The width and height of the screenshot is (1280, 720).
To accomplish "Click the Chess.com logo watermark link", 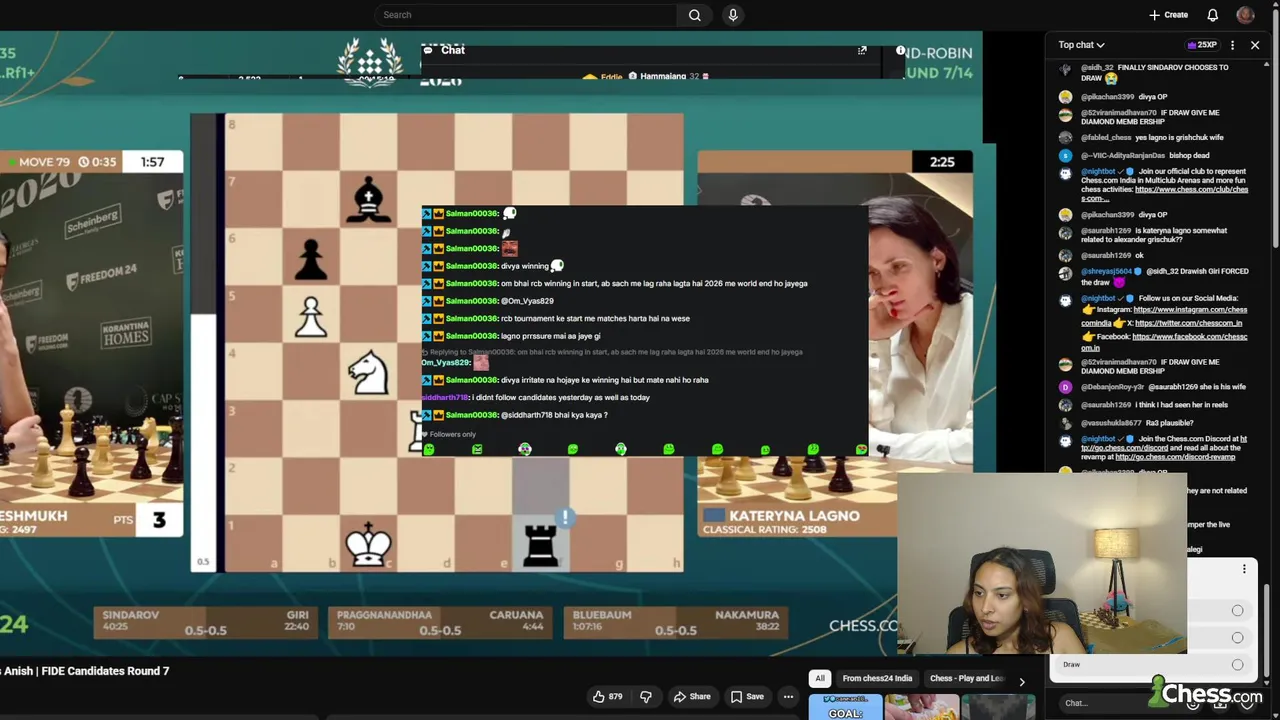I will click(x=1206, y=693).
